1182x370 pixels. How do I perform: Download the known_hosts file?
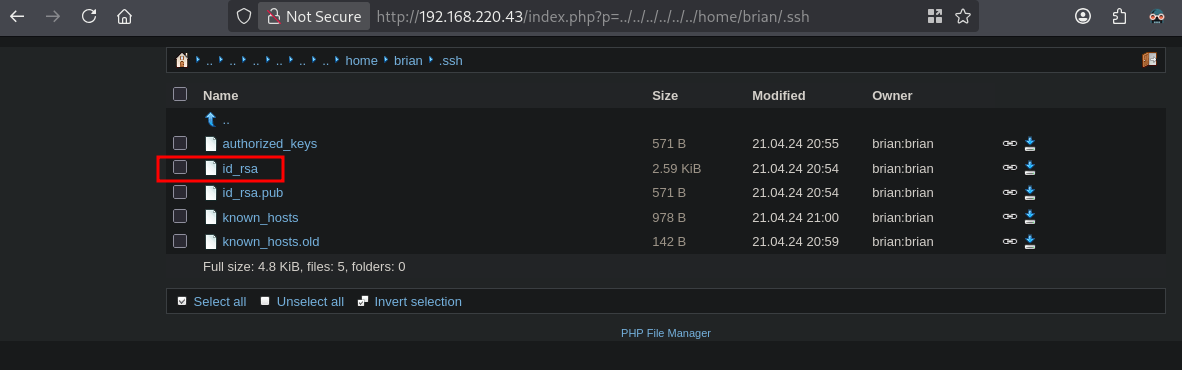click(x=1030, y=217)
